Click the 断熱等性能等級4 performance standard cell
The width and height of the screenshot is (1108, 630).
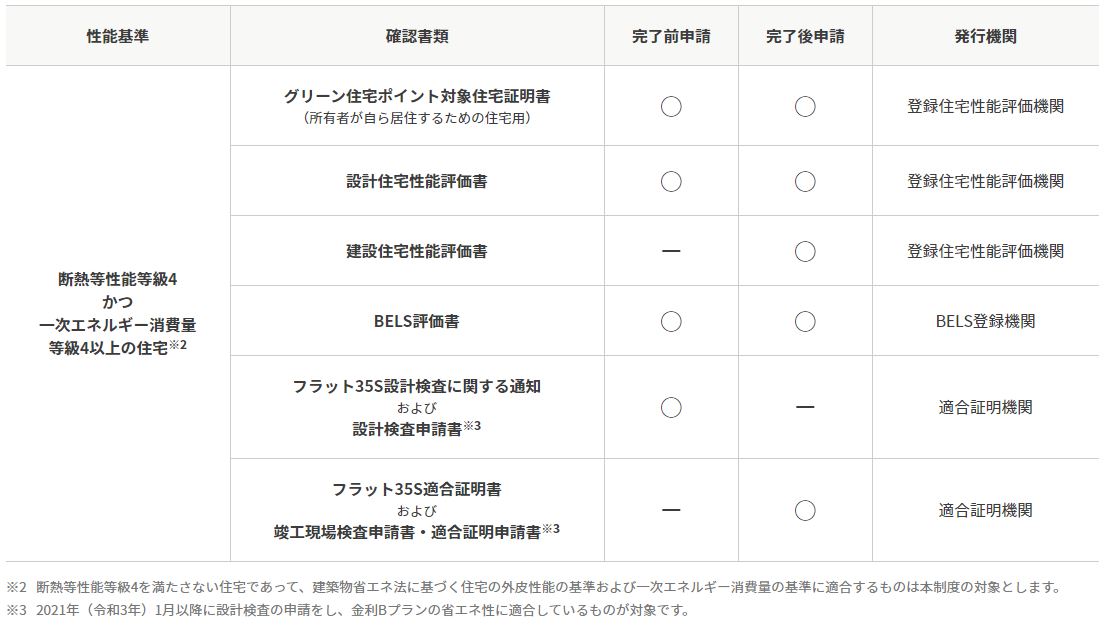point(118,313)
